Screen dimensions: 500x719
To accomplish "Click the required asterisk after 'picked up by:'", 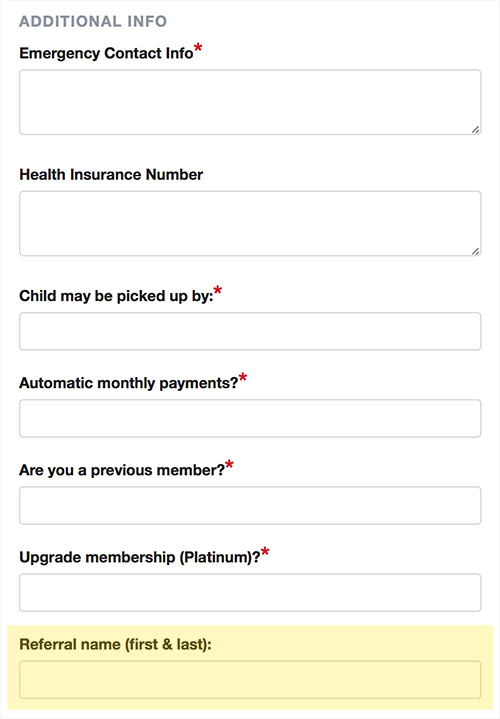I will pyautogui.click(x=218, y=290).
